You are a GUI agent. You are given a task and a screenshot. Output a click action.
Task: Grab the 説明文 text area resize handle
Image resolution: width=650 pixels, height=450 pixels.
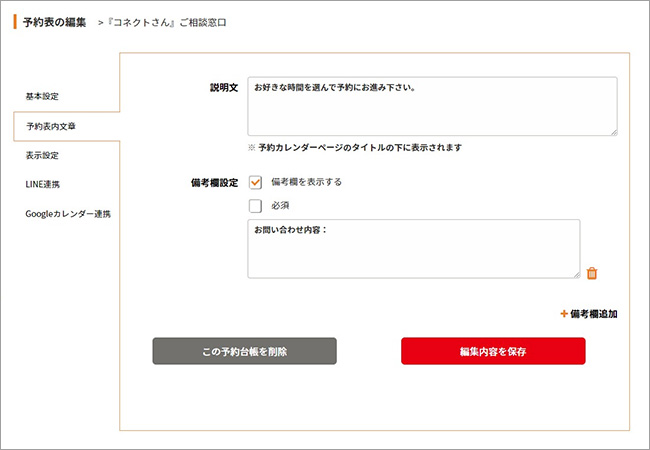click(x=613, y=131)
